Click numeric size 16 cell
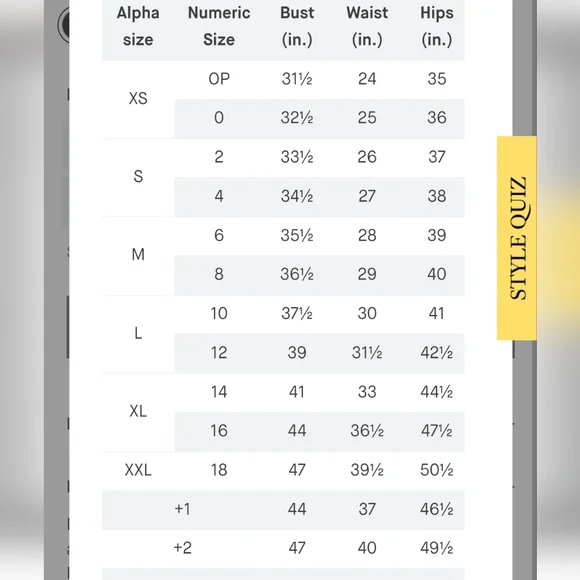Image resolution: width=580 pixels, height=580 pixels. [x=219, y=431]
